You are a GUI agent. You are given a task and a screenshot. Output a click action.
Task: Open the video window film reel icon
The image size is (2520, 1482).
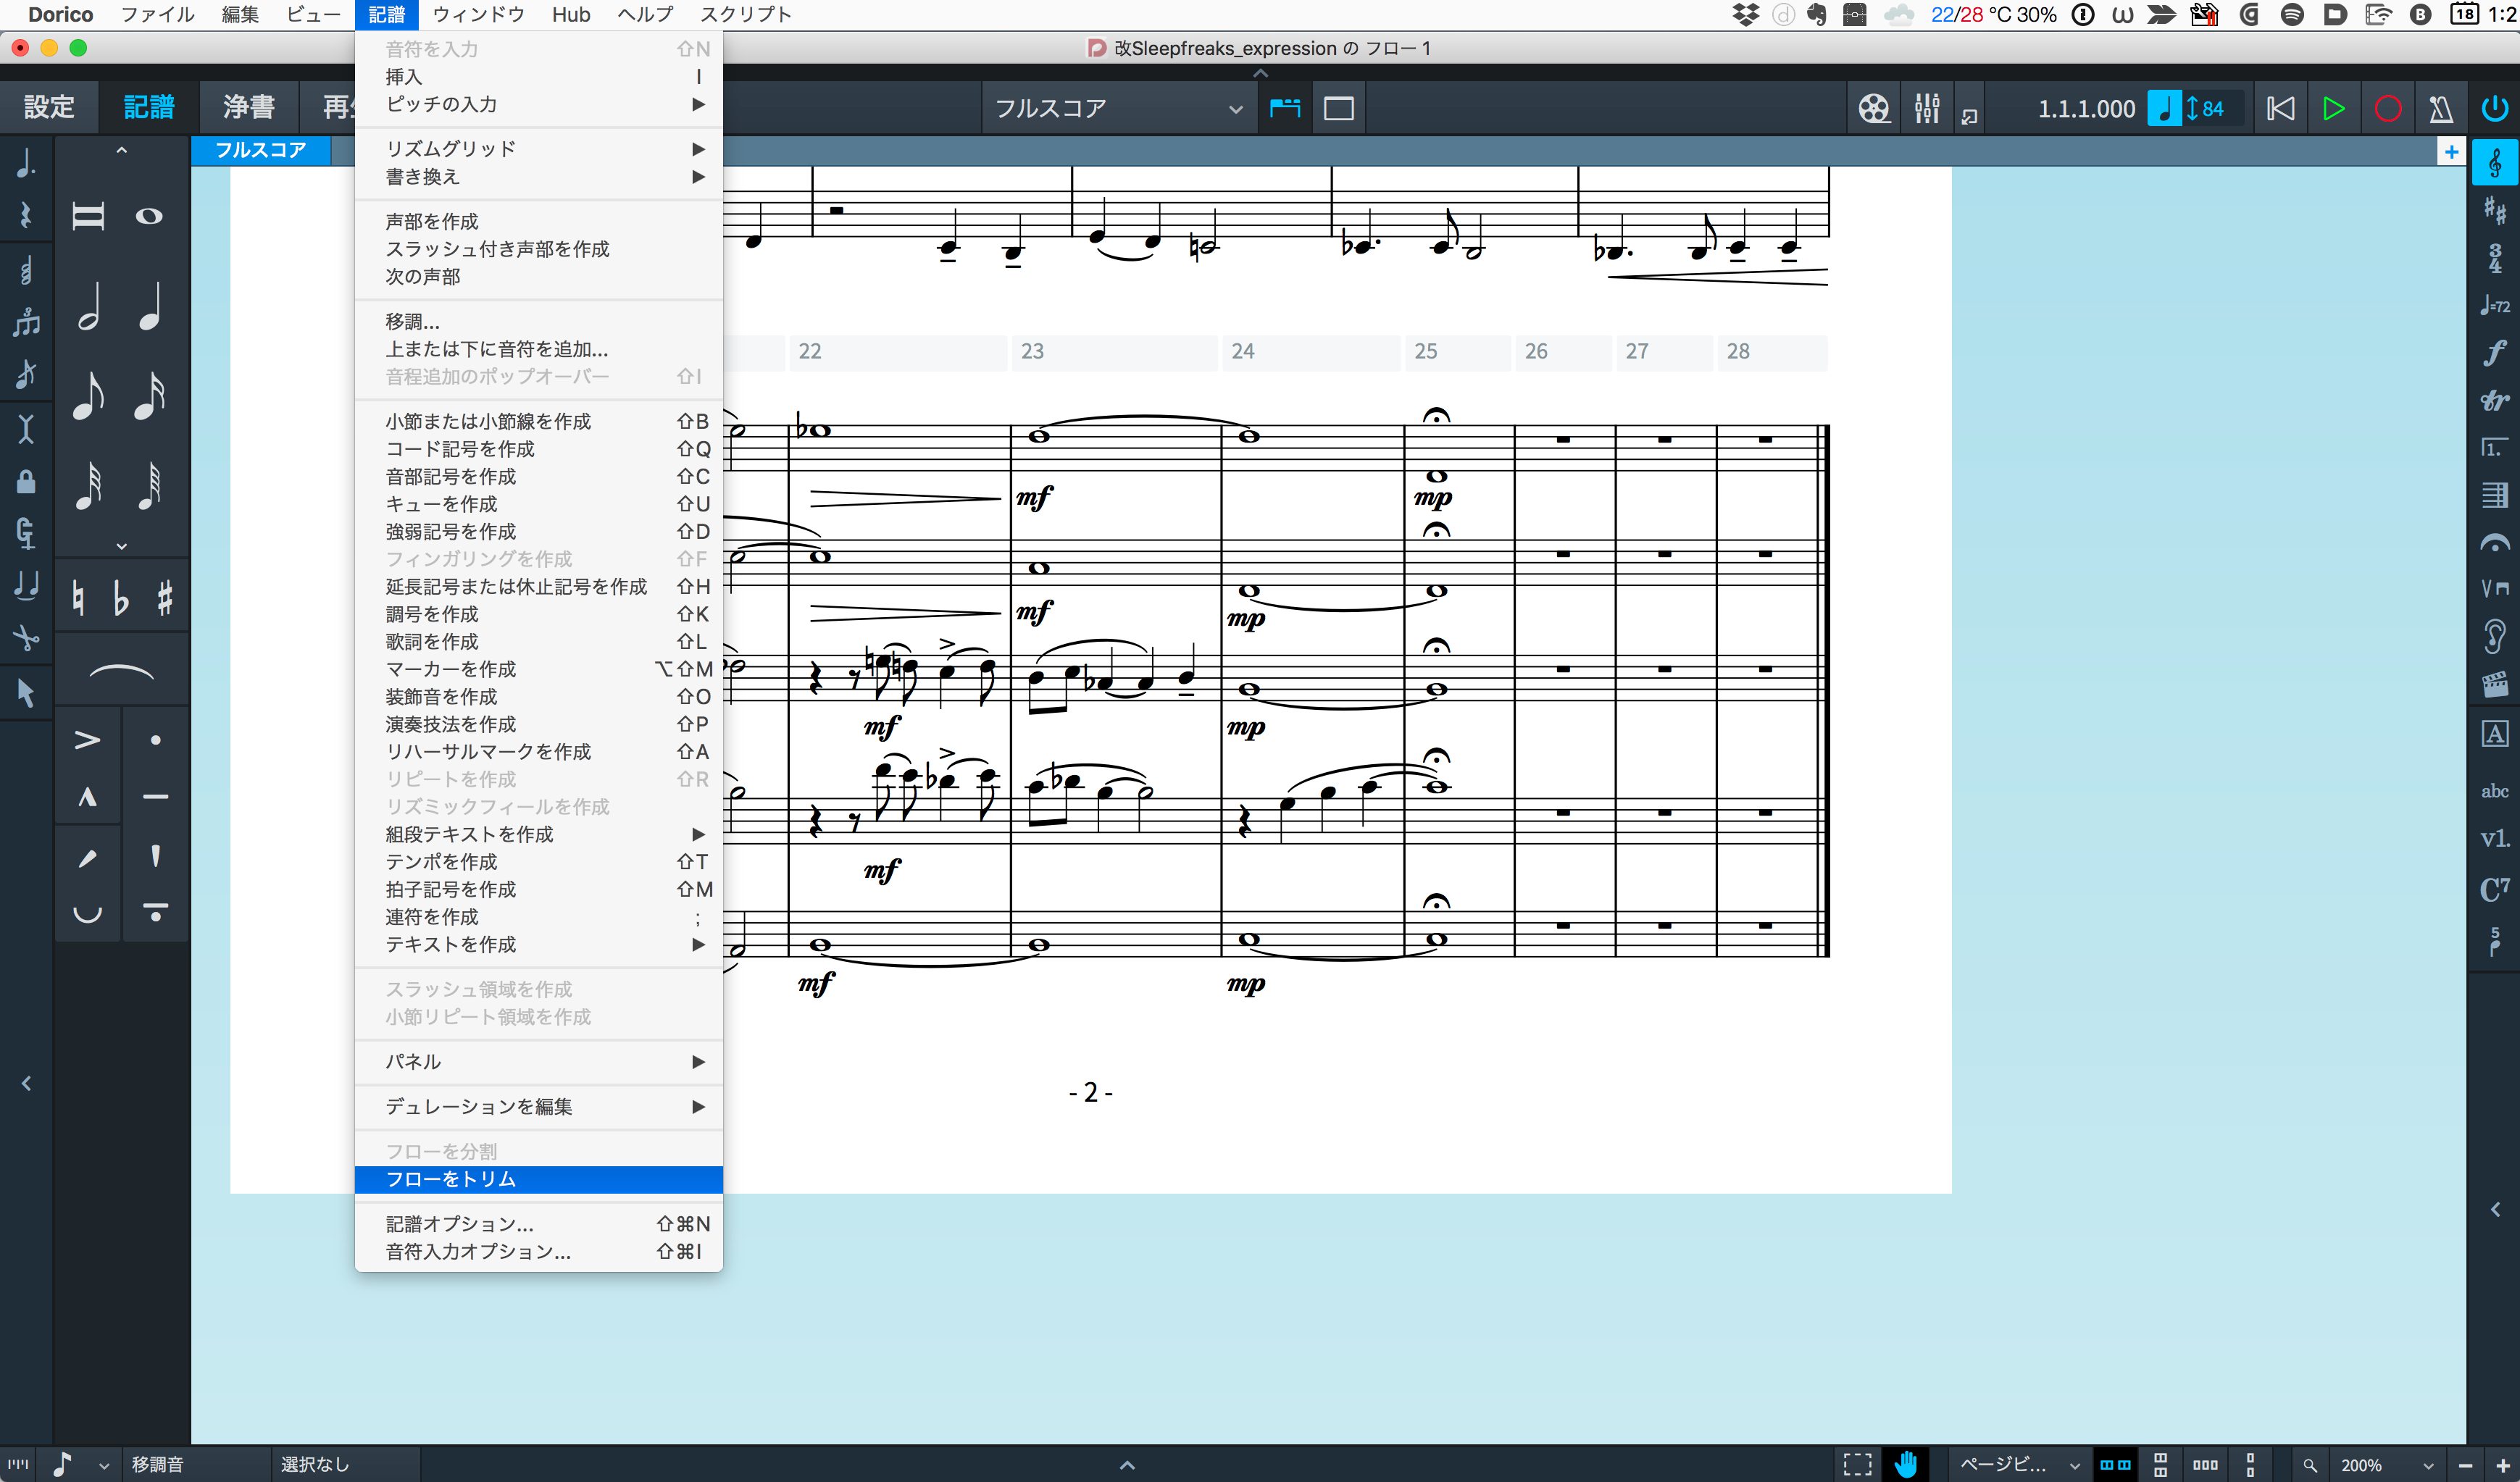(x=1873, y=108)
